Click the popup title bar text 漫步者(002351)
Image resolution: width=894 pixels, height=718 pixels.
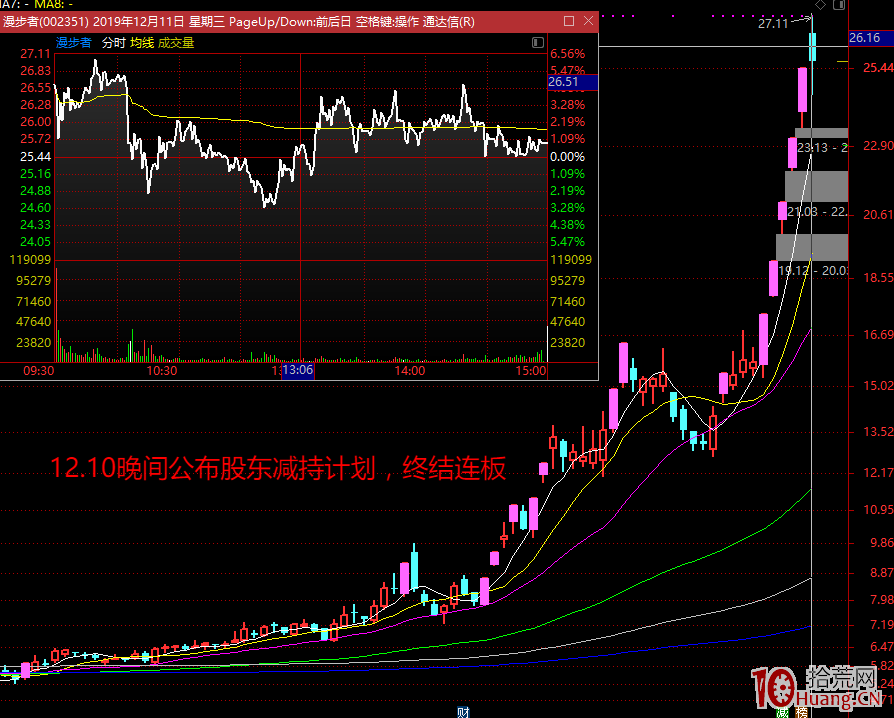[x=46, y=22]
